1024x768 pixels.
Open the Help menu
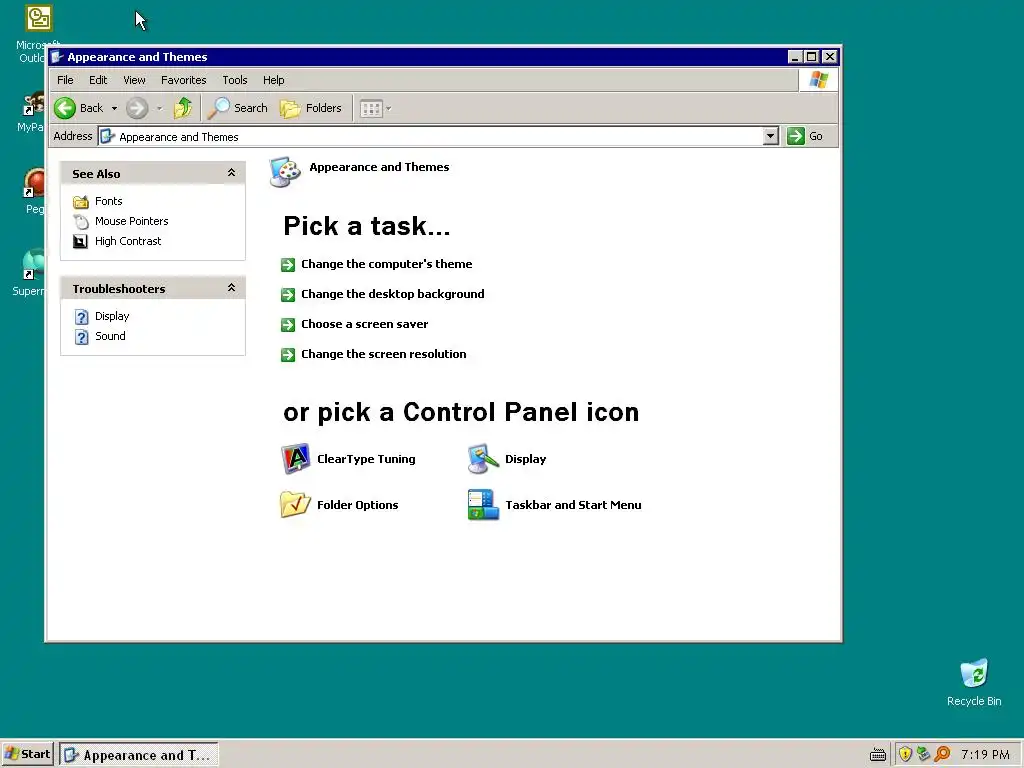click(274, 80)
